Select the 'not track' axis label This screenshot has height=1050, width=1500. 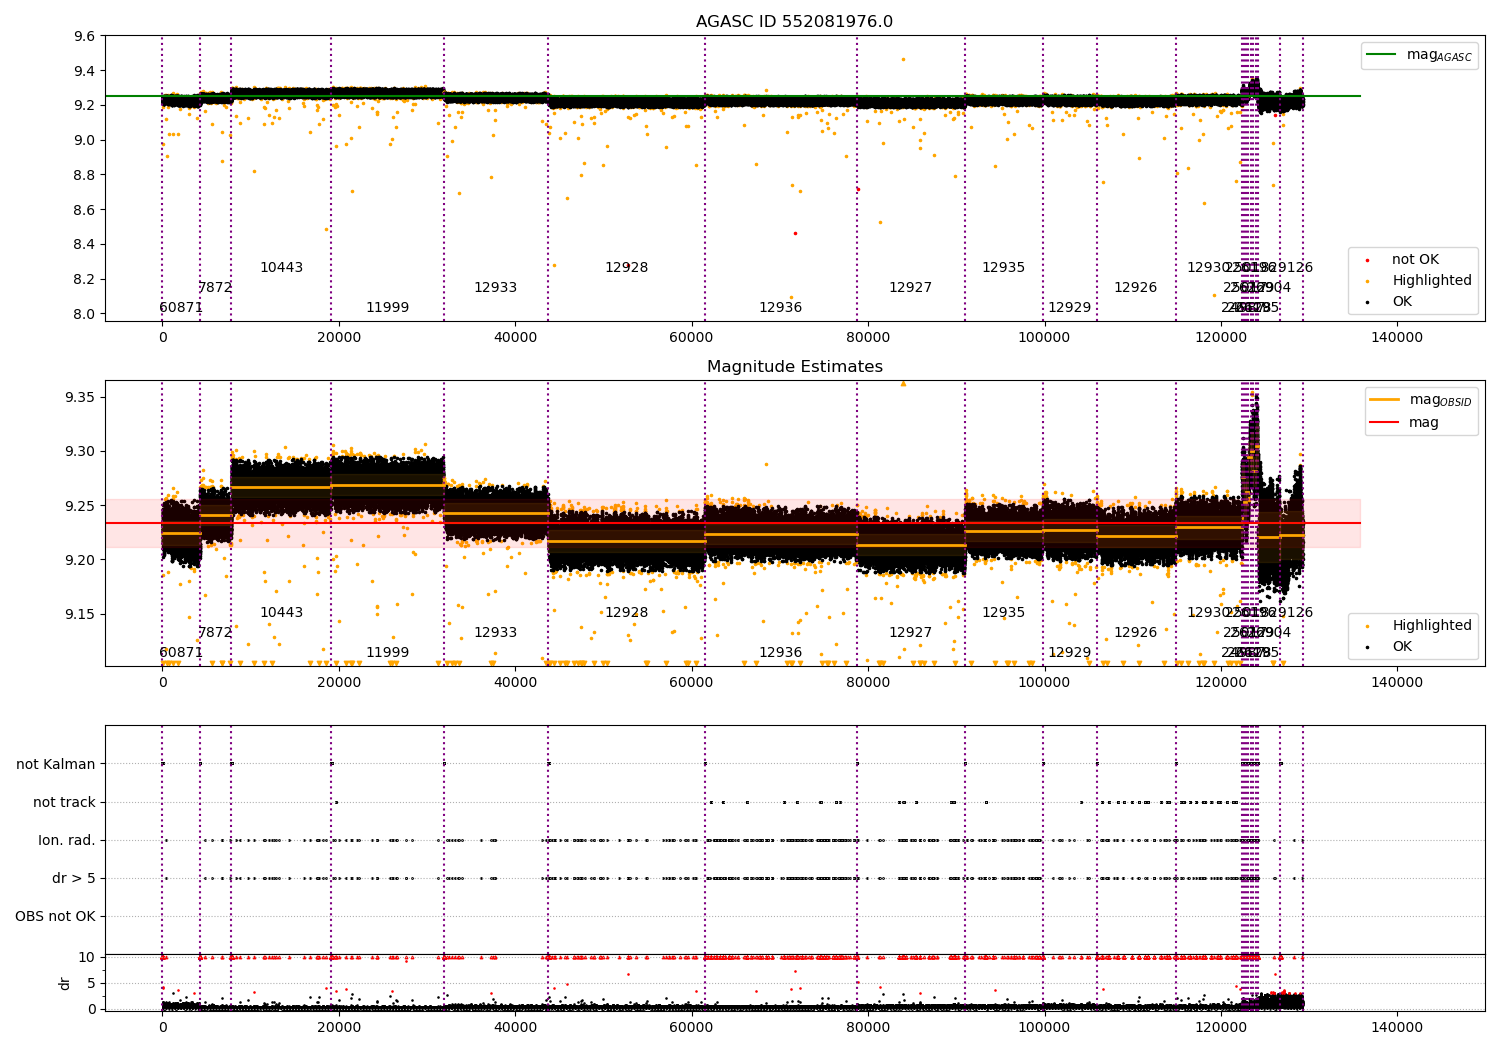click(64, 802)
